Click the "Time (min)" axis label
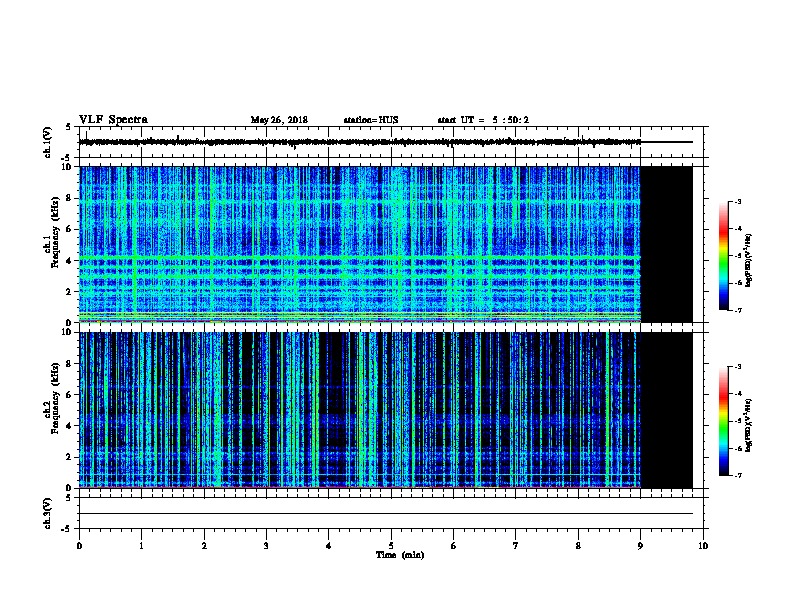Screen dimensions: 792x612 [400, 555]
